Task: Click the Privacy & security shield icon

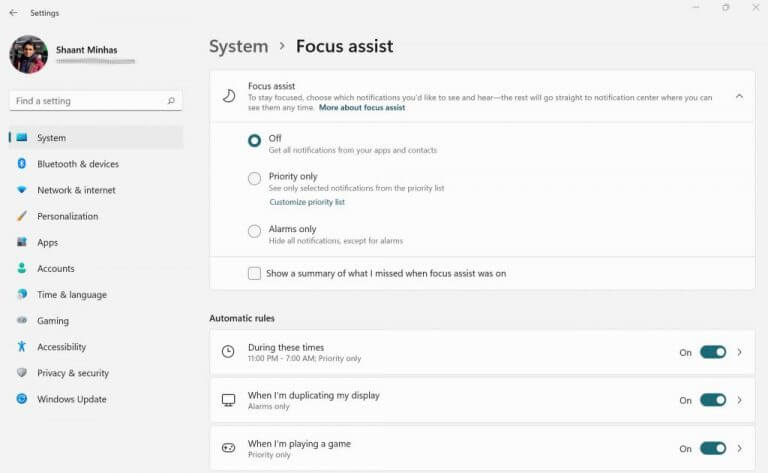Action: pyautogui.click(x=22, y=373)
